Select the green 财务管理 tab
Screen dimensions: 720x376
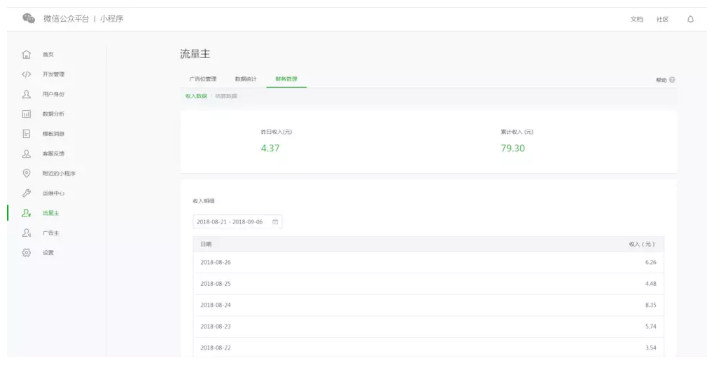pyautogui.click(x=287, y=79)
